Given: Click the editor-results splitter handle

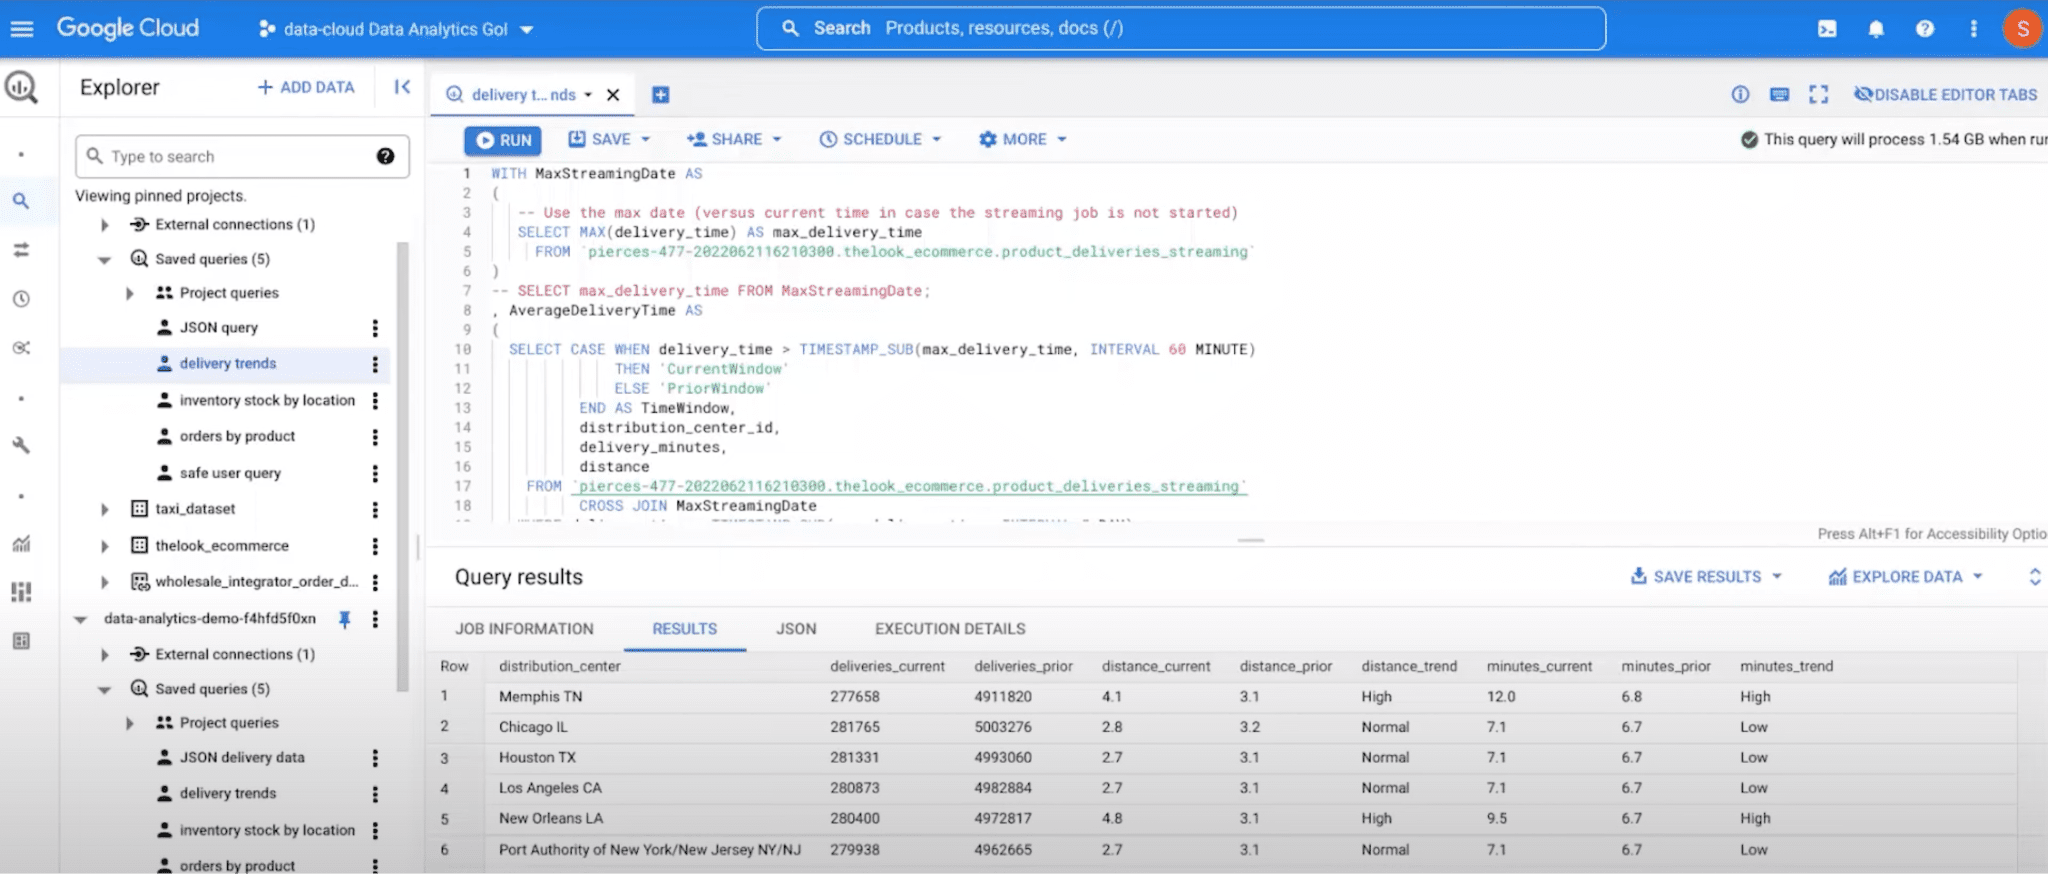Looking at the screenshot, I should (1250, 540).
